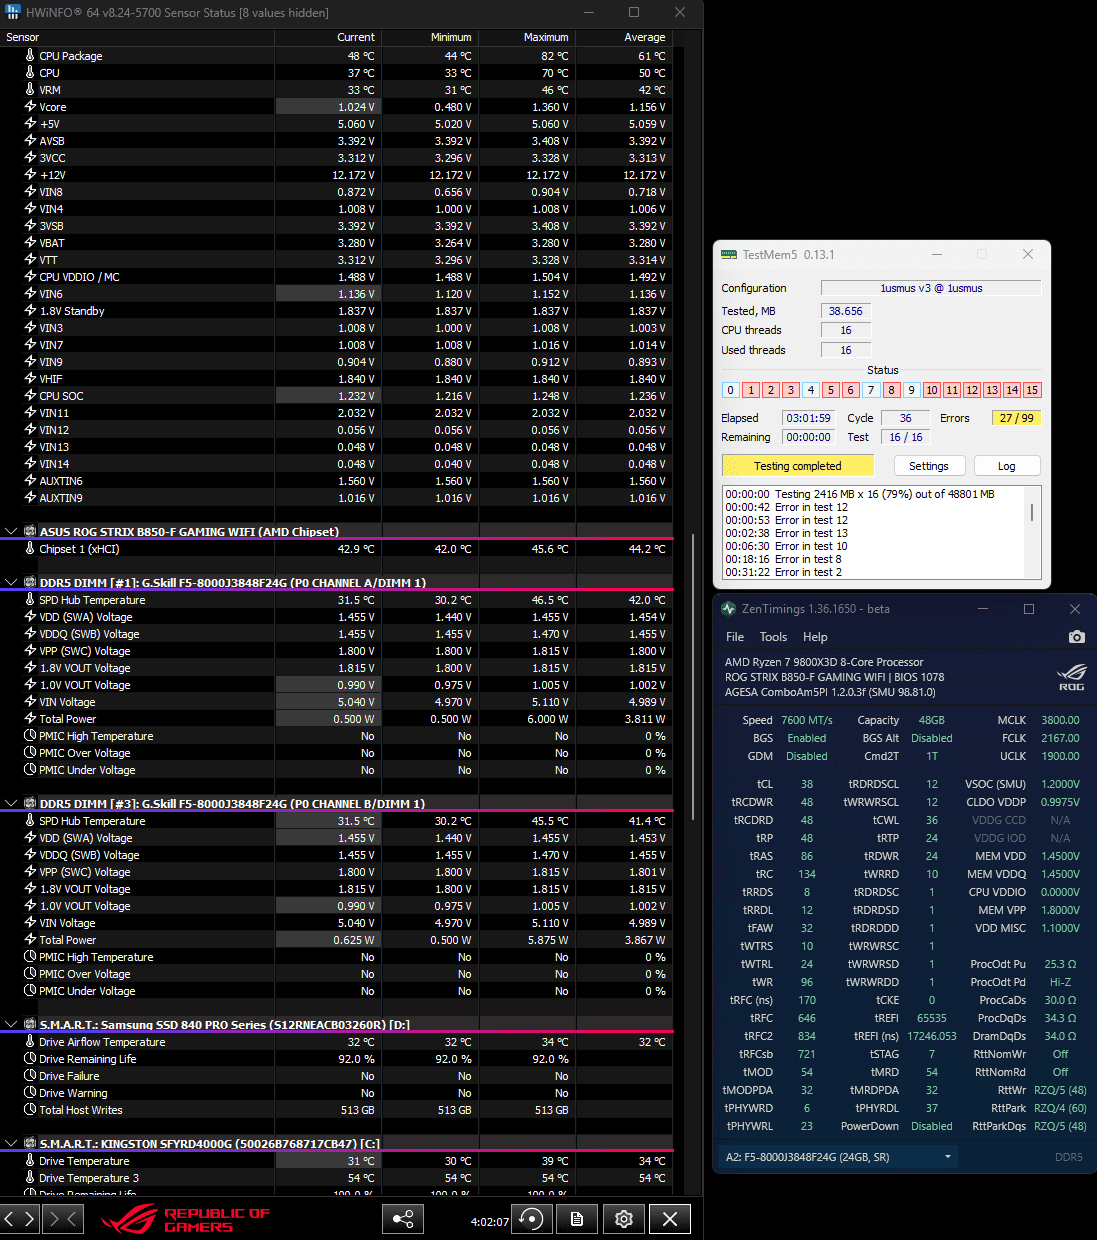Image resolution: width=1097 pixels, height=1240 pixels.
Task: Click the ROG logo in ZenTimings
Action: click(x=1071, y=677)
